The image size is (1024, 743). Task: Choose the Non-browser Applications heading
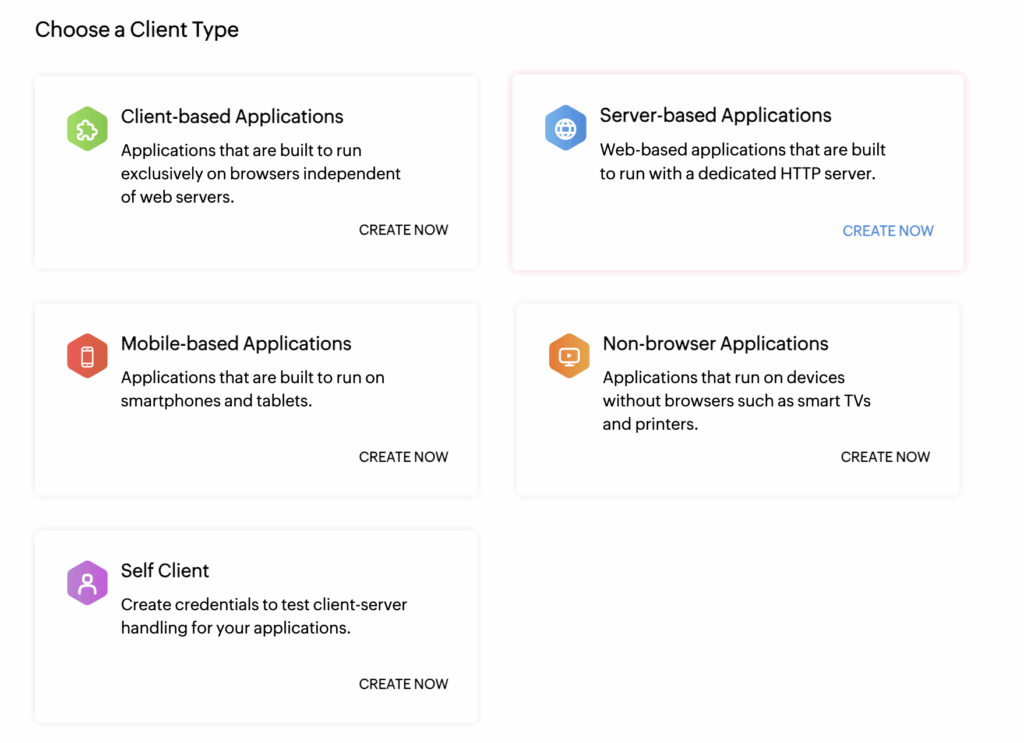pyautogui.click(x=715, y=344)
